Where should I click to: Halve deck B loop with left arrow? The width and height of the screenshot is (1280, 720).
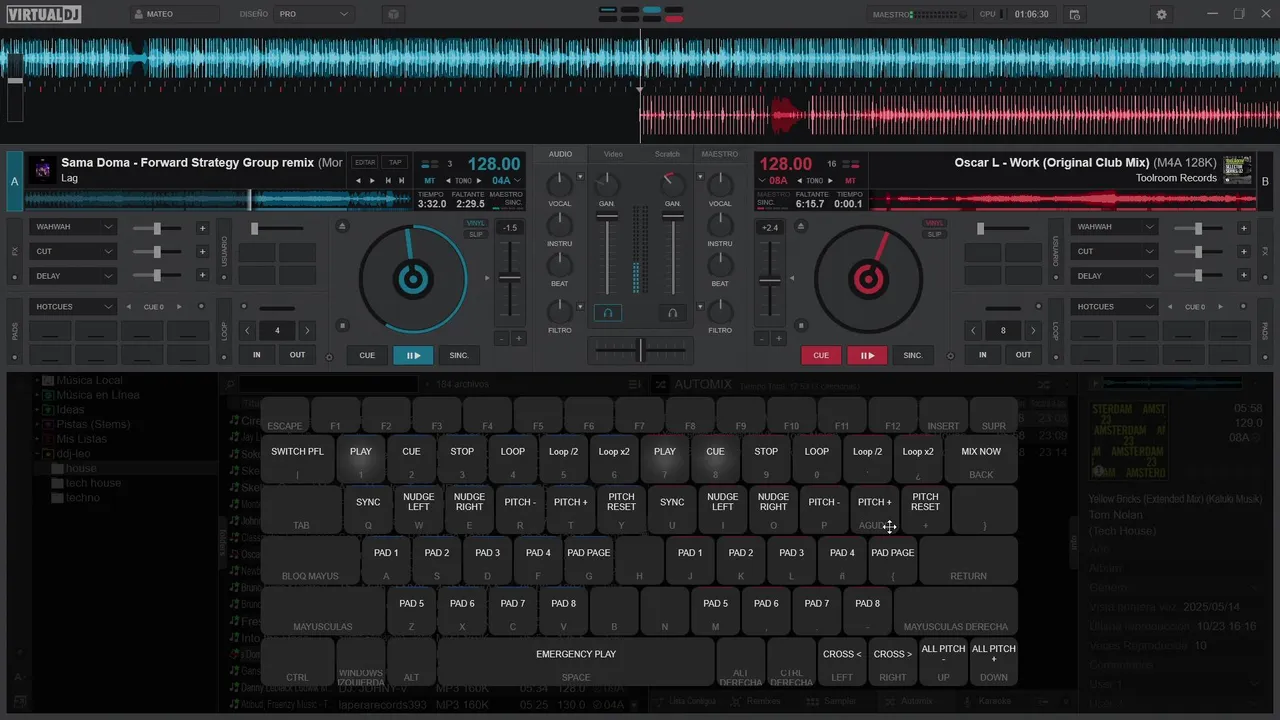(x=974, y=330)
